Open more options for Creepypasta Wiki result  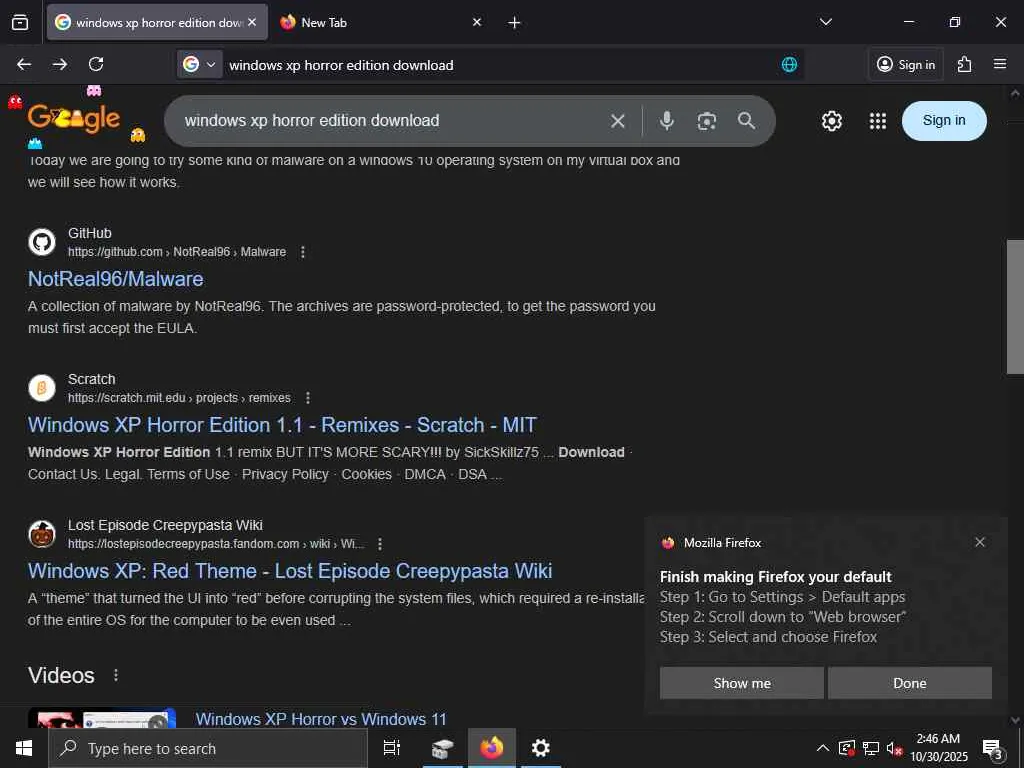click(379, 544)
